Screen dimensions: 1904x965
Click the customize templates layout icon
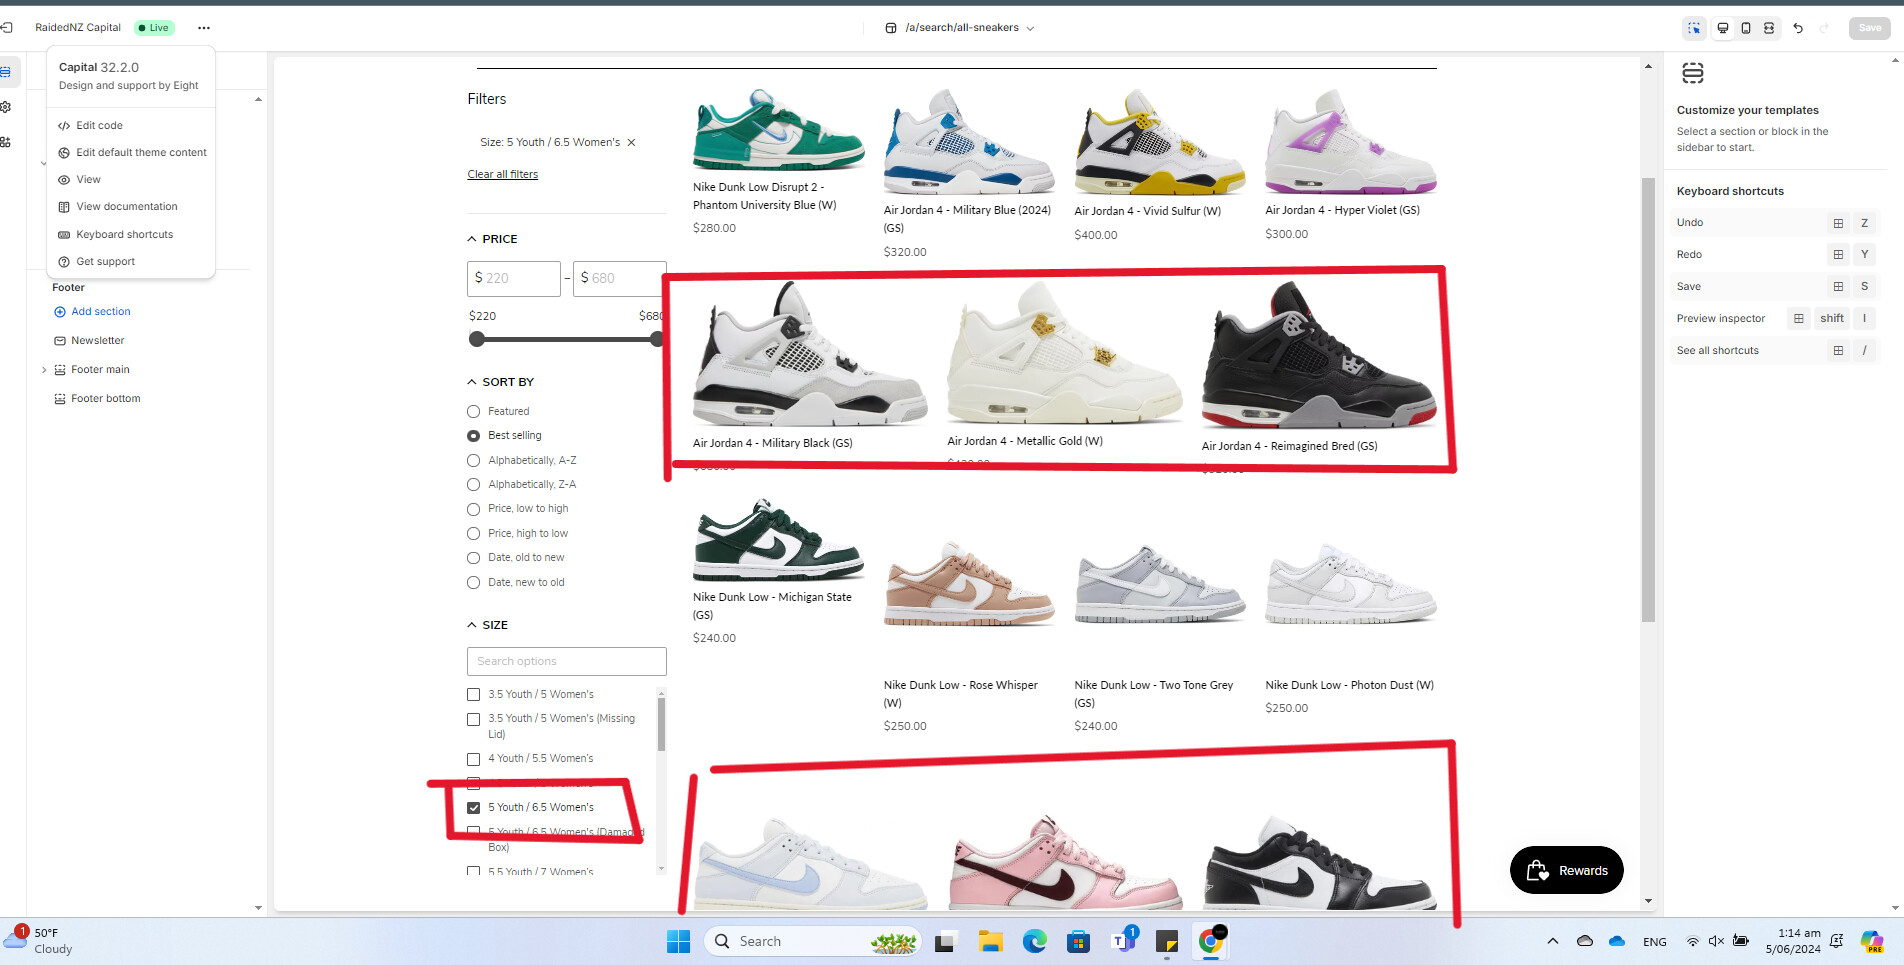[x=1693, y=73]
